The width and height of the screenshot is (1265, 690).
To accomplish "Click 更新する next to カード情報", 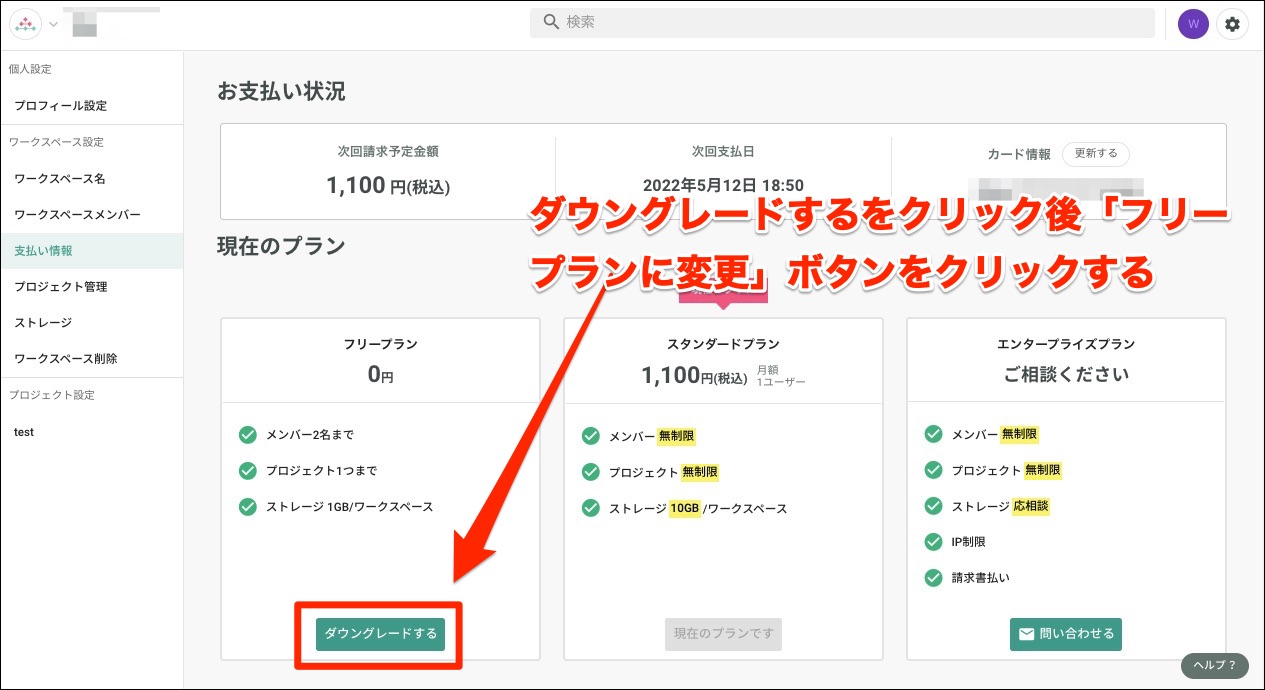I will [x=1095, y=154].
